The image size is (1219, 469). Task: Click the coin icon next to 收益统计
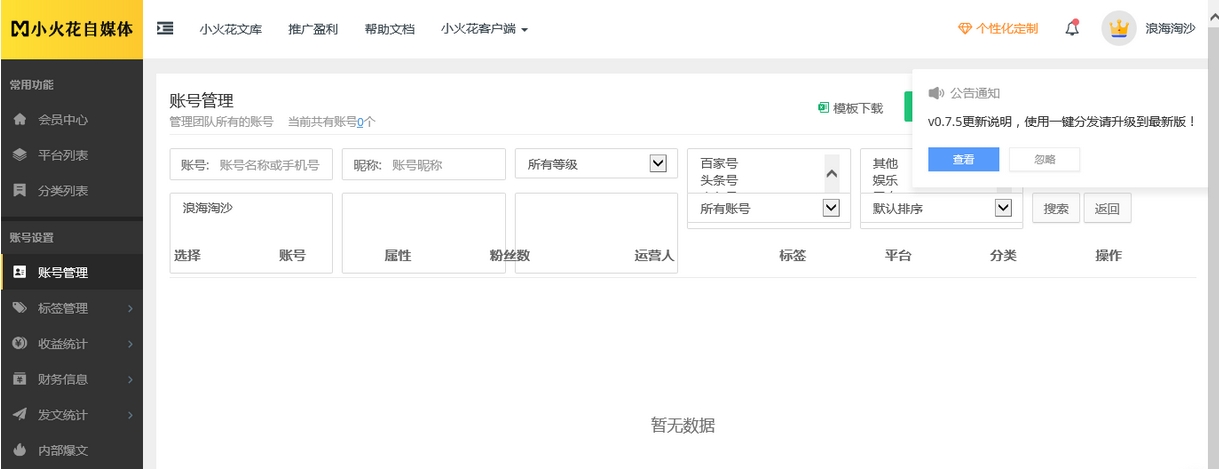[x=20, y=344]
